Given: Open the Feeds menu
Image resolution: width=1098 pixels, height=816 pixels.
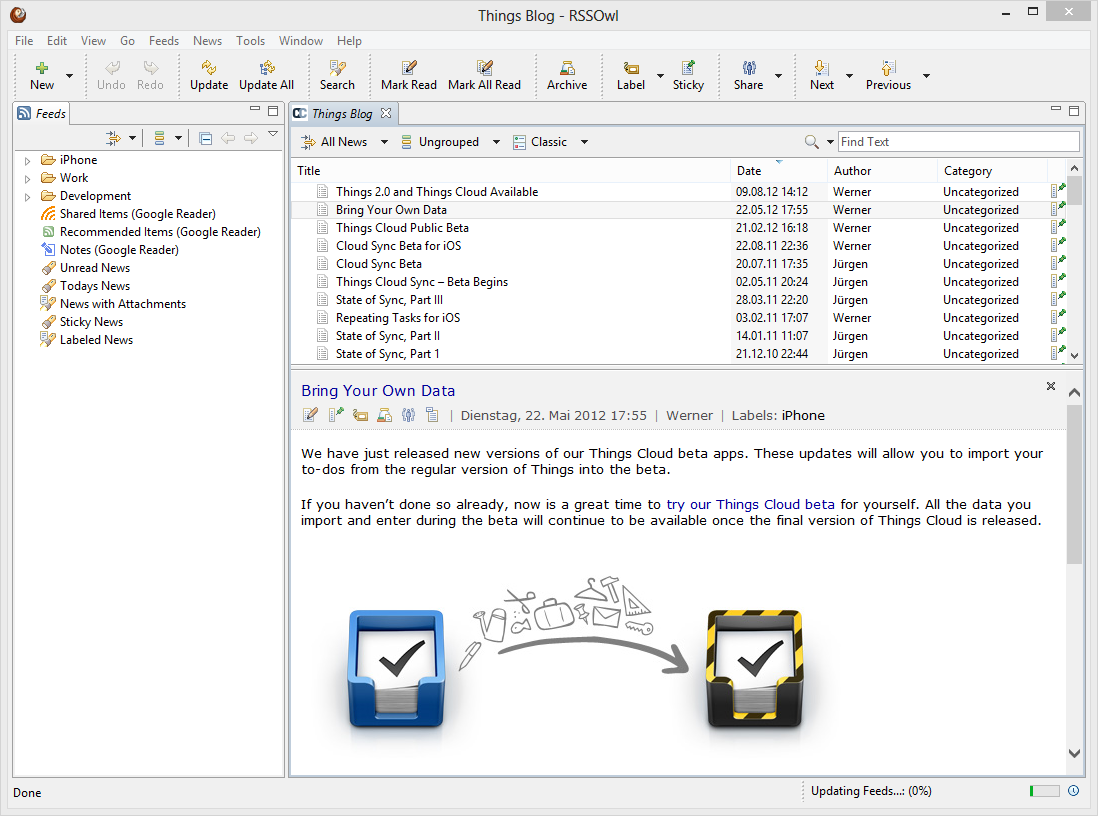Looking at the screenshot, I should (x=163, y=41).
